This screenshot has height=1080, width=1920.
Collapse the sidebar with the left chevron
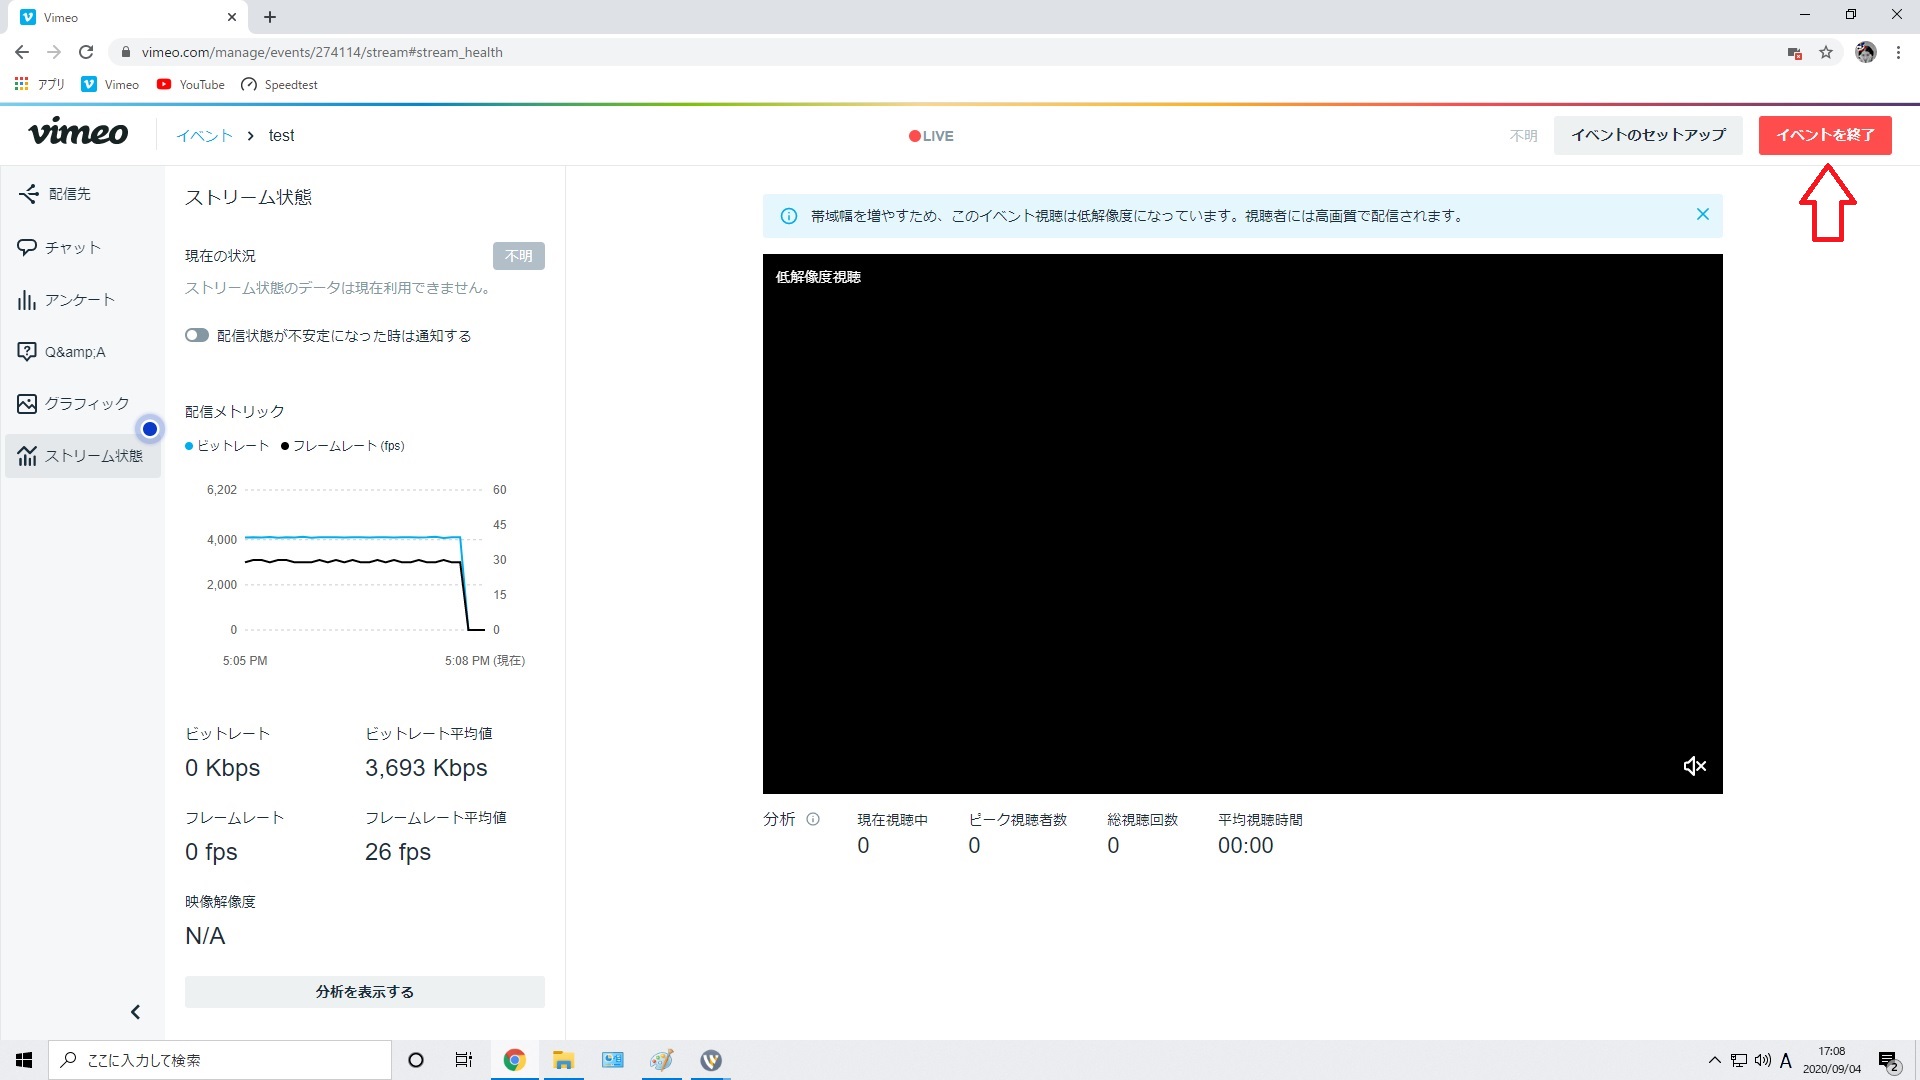coord(135,1012)
